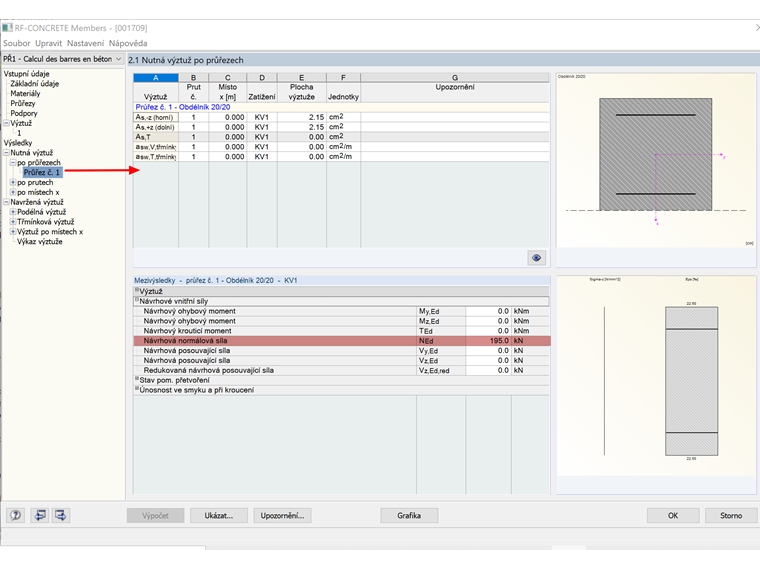The image size is (760, 570).
Task: Click the Ukázat... button
Action: point(219,515)
